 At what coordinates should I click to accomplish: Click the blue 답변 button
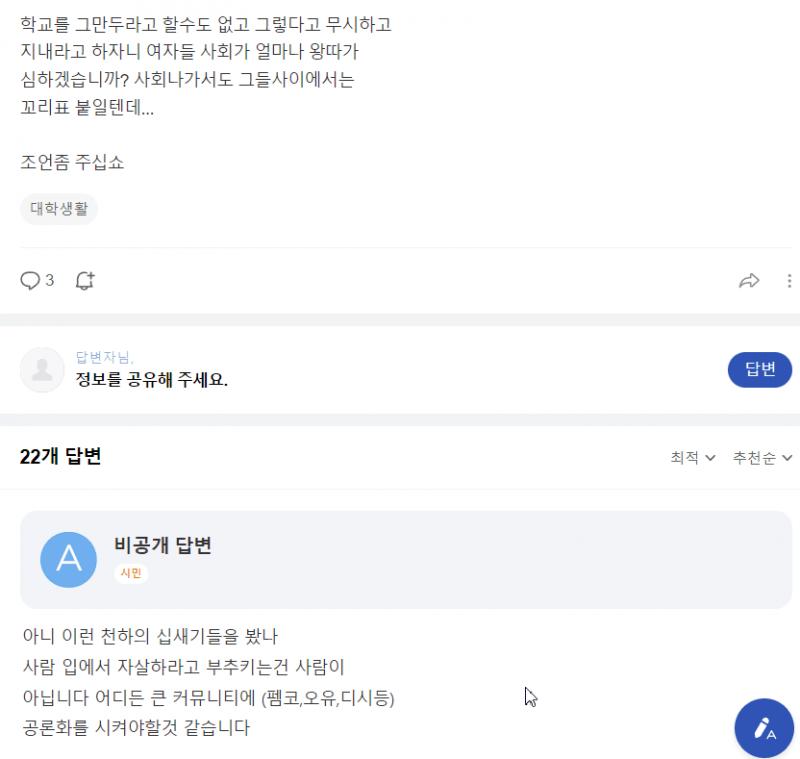760,370
